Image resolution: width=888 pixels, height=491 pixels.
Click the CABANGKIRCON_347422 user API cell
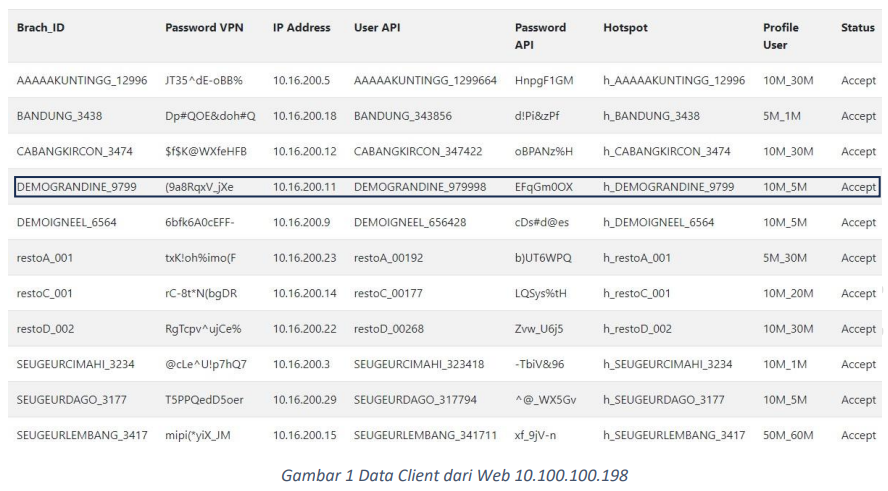(418, 152)
